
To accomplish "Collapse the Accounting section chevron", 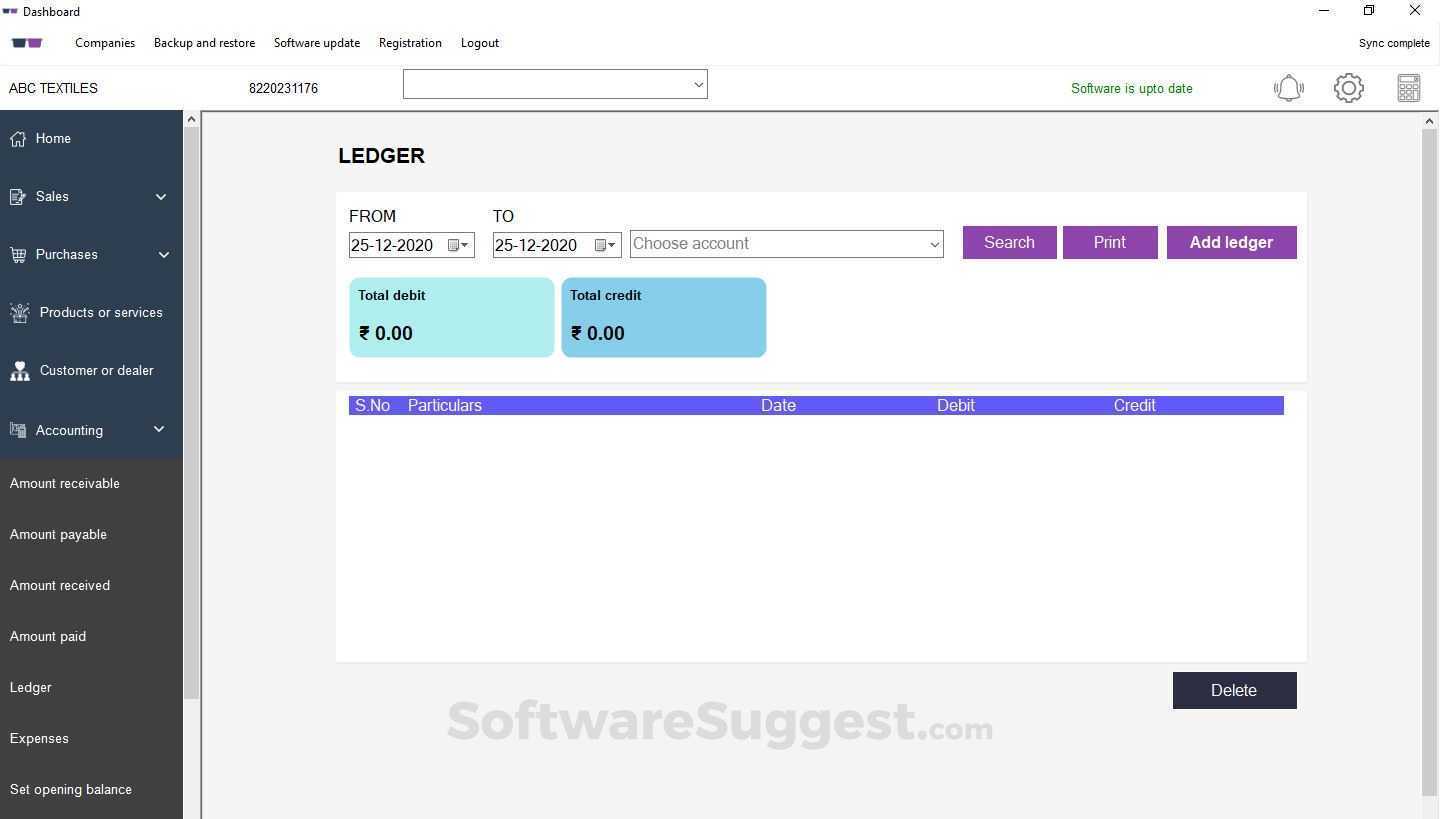I will pyautogui.click(x=158, y=429).
